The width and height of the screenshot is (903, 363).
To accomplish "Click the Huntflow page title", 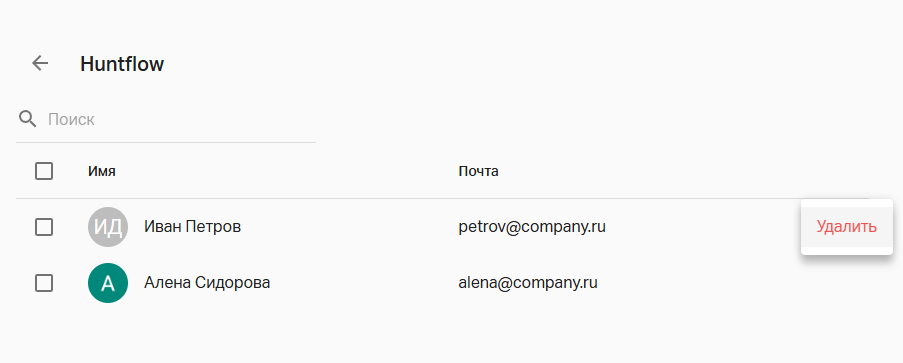I will click(122, 63).
